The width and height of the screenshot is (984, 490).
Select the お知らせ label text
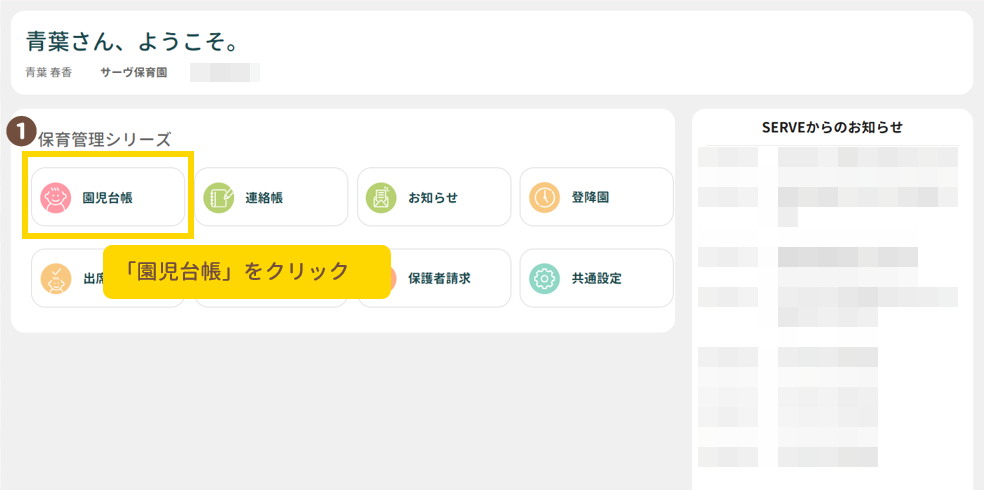tap(433, 198)
